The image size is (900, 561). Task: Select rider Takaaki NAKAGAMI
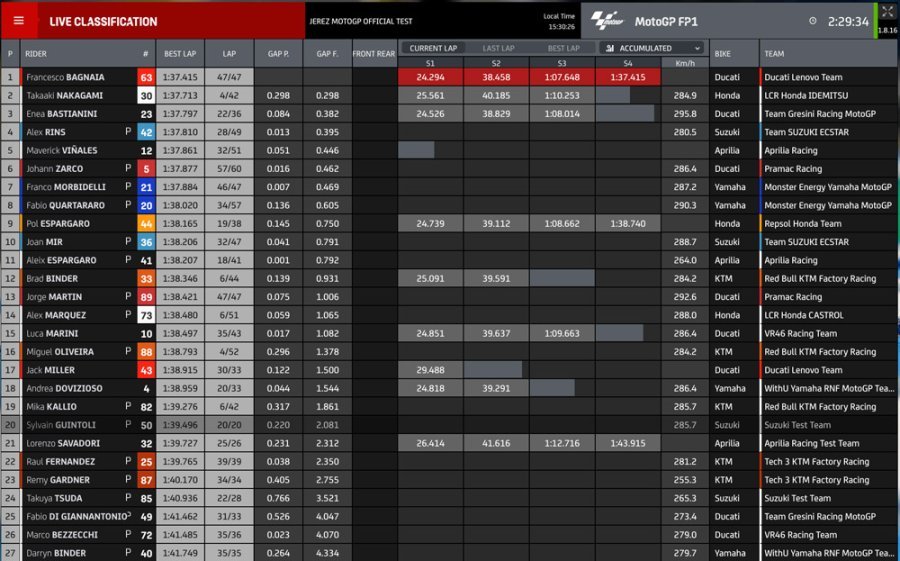[x=64, y=95]
